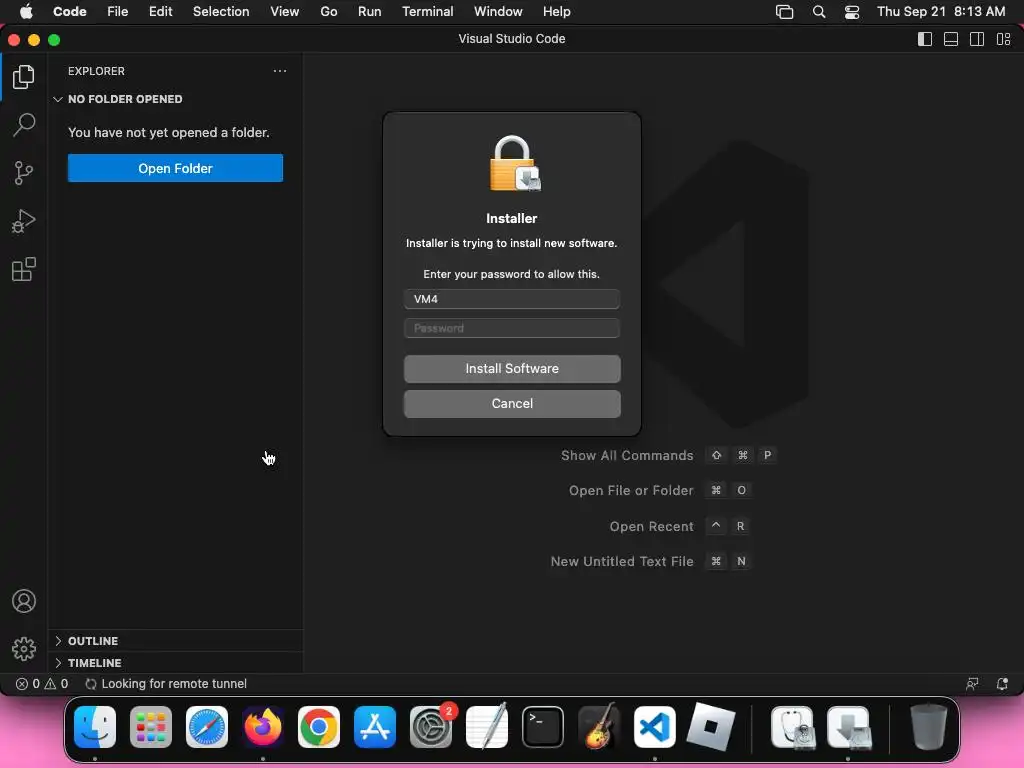Click Looking for remote tunnel status
Image resolution: width=1024 pixels, height=768 pixels.
166,684
